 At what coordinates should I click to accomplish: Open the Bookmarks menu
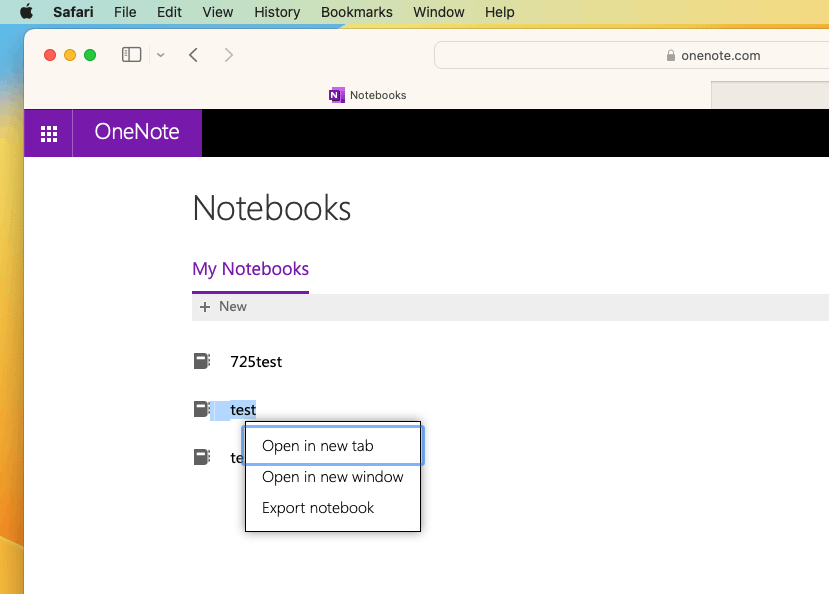click(356, 12)
